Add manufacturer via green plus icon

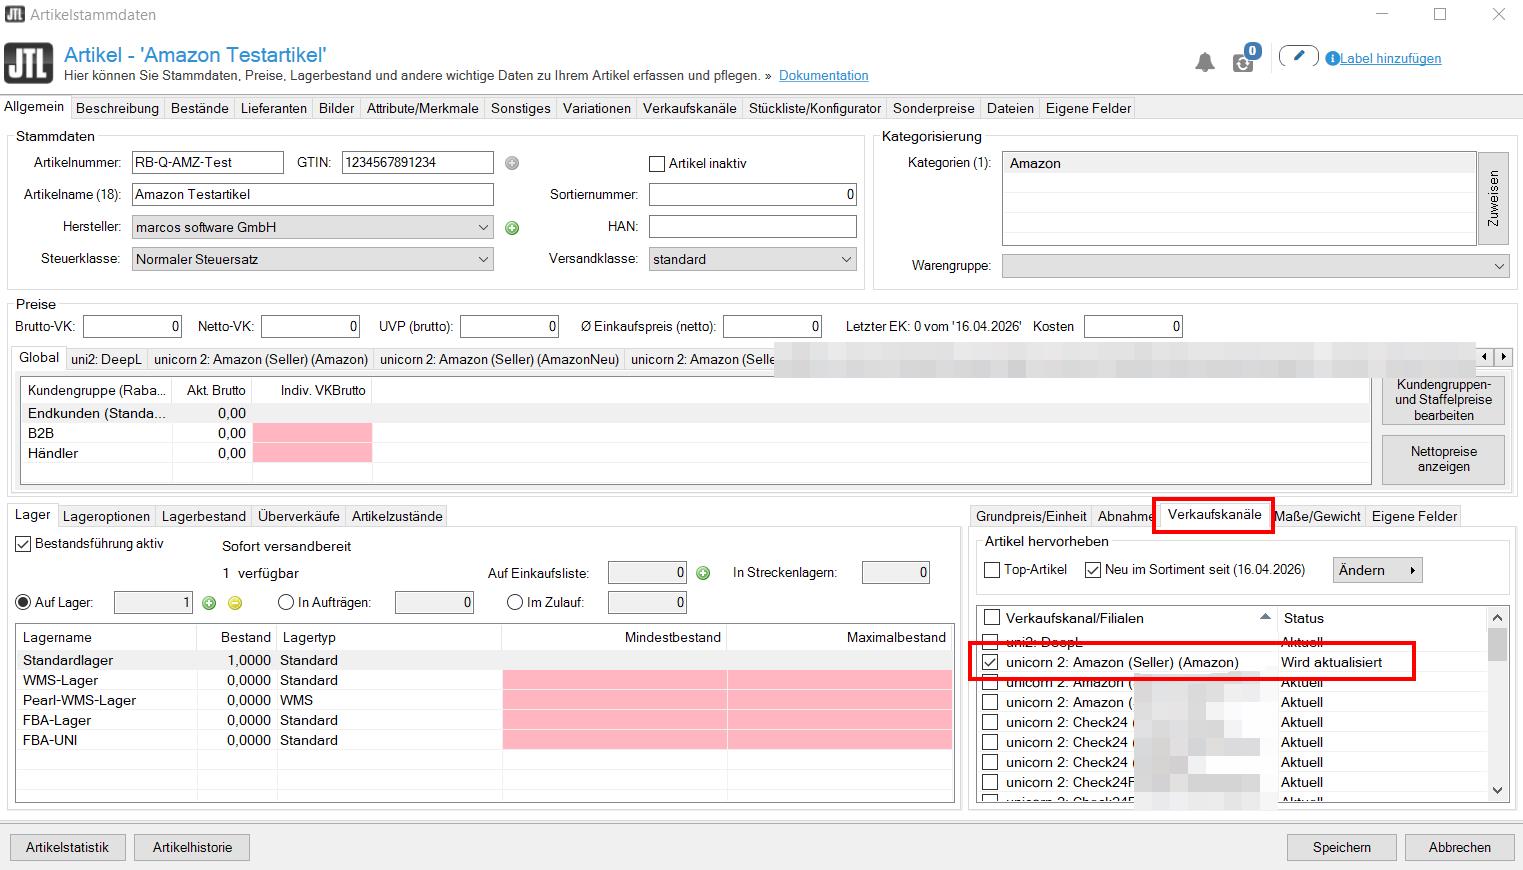coord(512,228)
